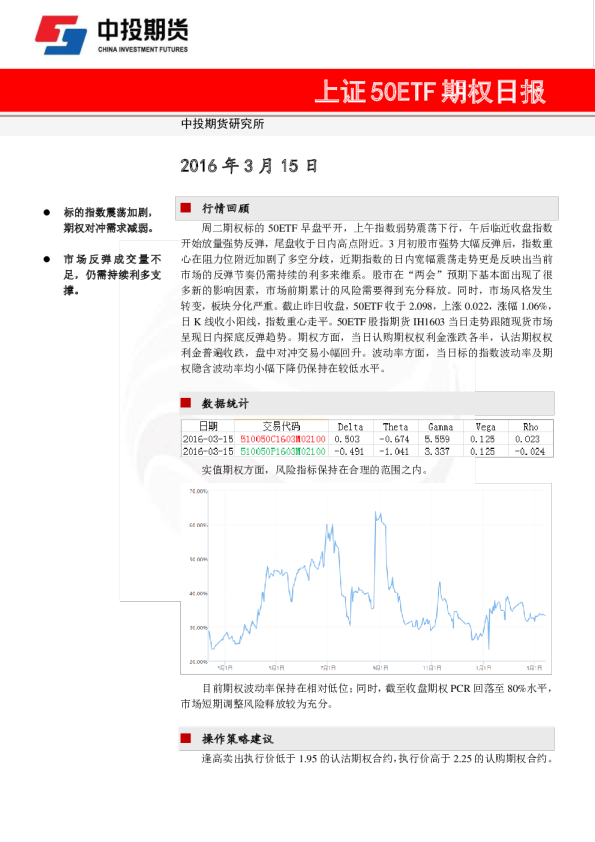The height and width of the screenshot is (842, 595).
Task: Click the Vega column header
Action: (x=485, y=427)
